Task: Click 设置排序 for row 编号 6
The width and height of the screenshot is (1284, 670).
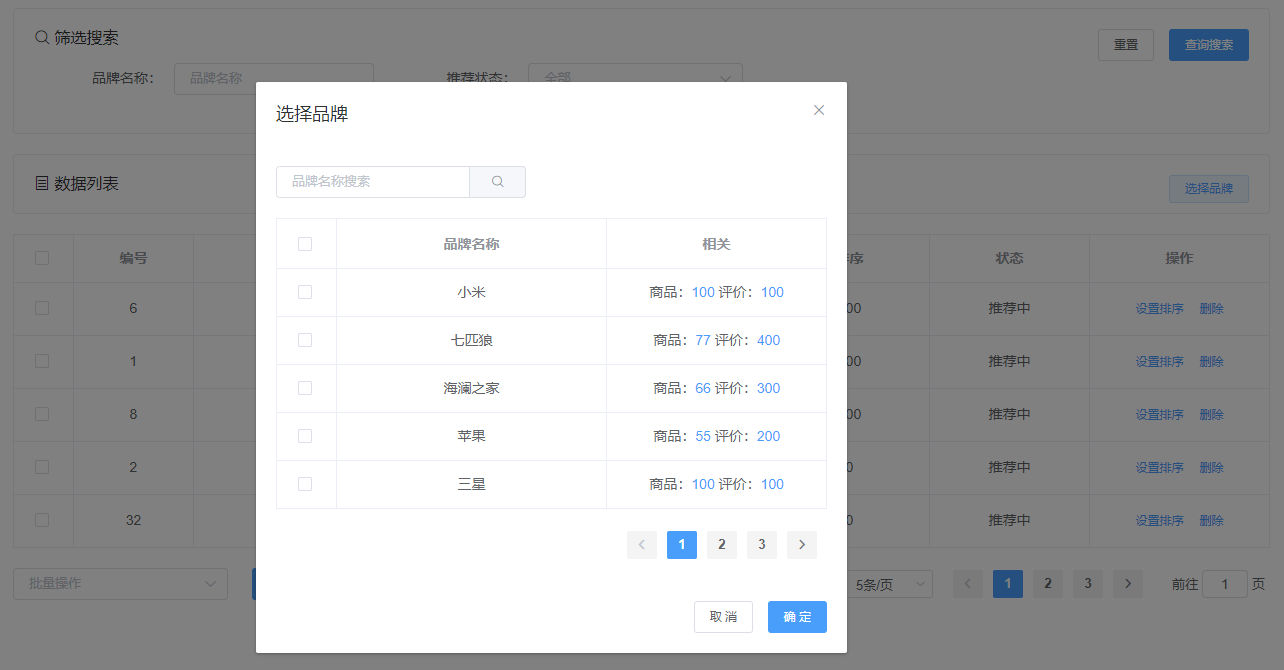Action: pyautogui.click(x=1159, y=309)
